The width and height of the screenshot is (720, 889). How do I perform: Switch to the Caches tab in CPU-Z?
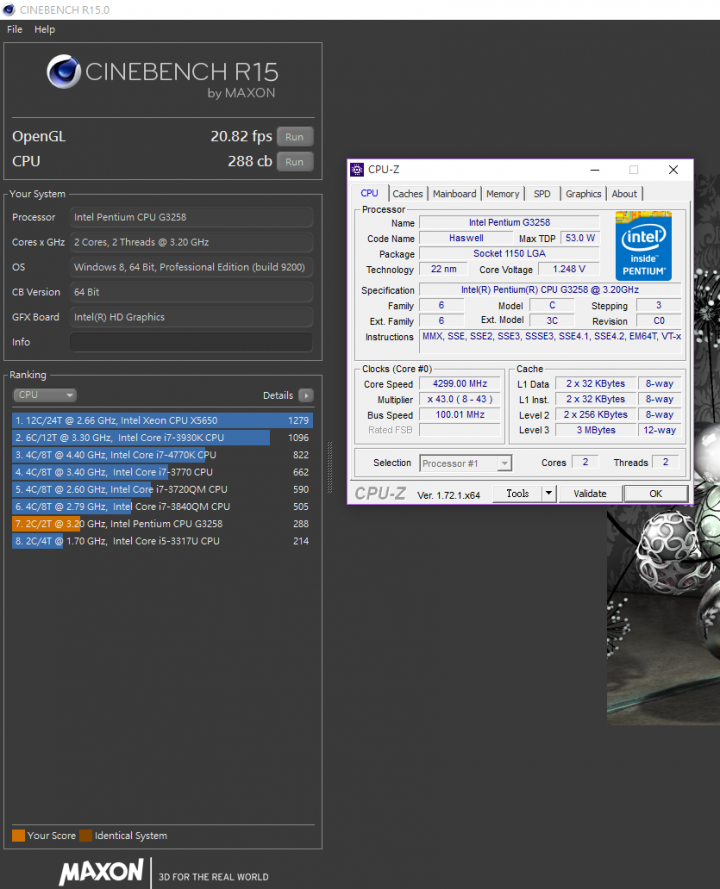click(408, 194)
